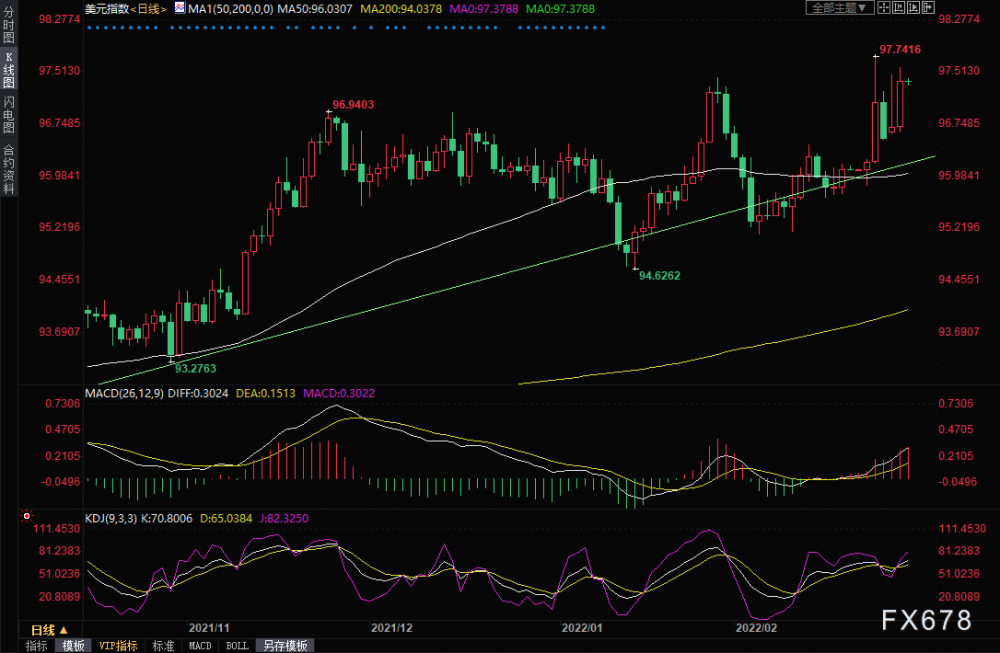Switch to K线图 side tab
1000x653 pixels.
[8, 70]
